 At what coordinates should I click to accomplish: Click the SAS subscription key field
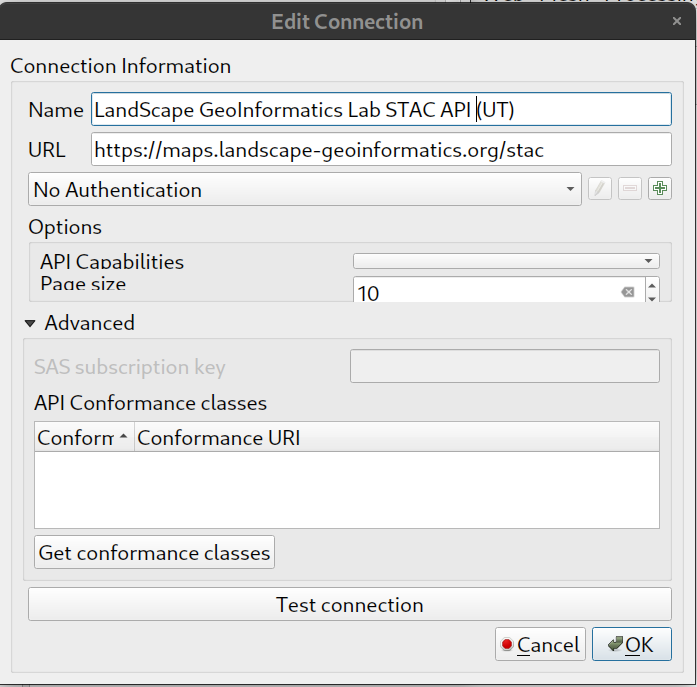[505, 366]
